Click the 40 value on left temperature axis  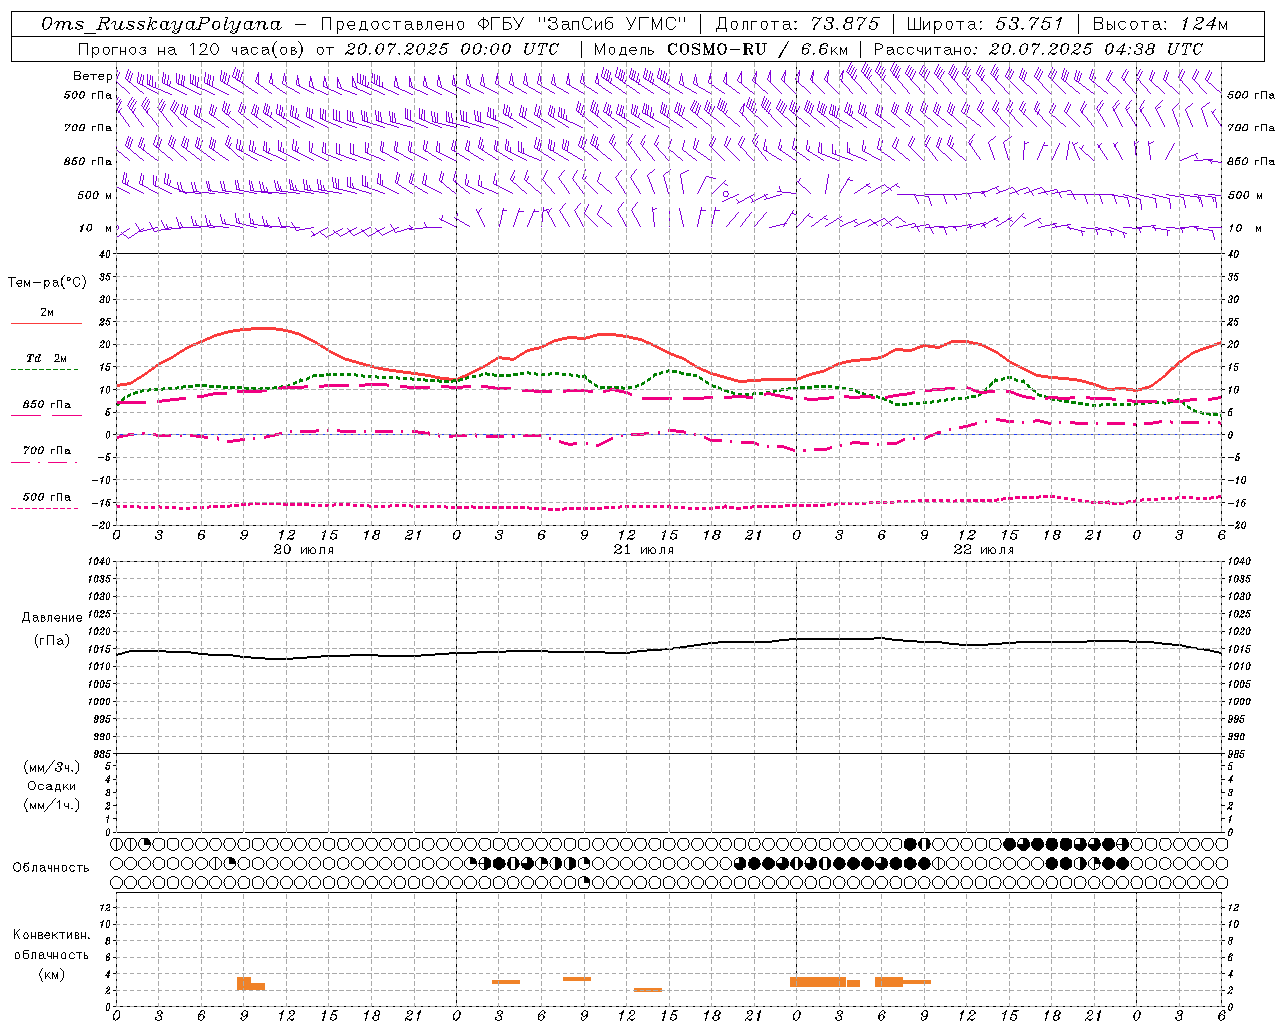[106, 254]
